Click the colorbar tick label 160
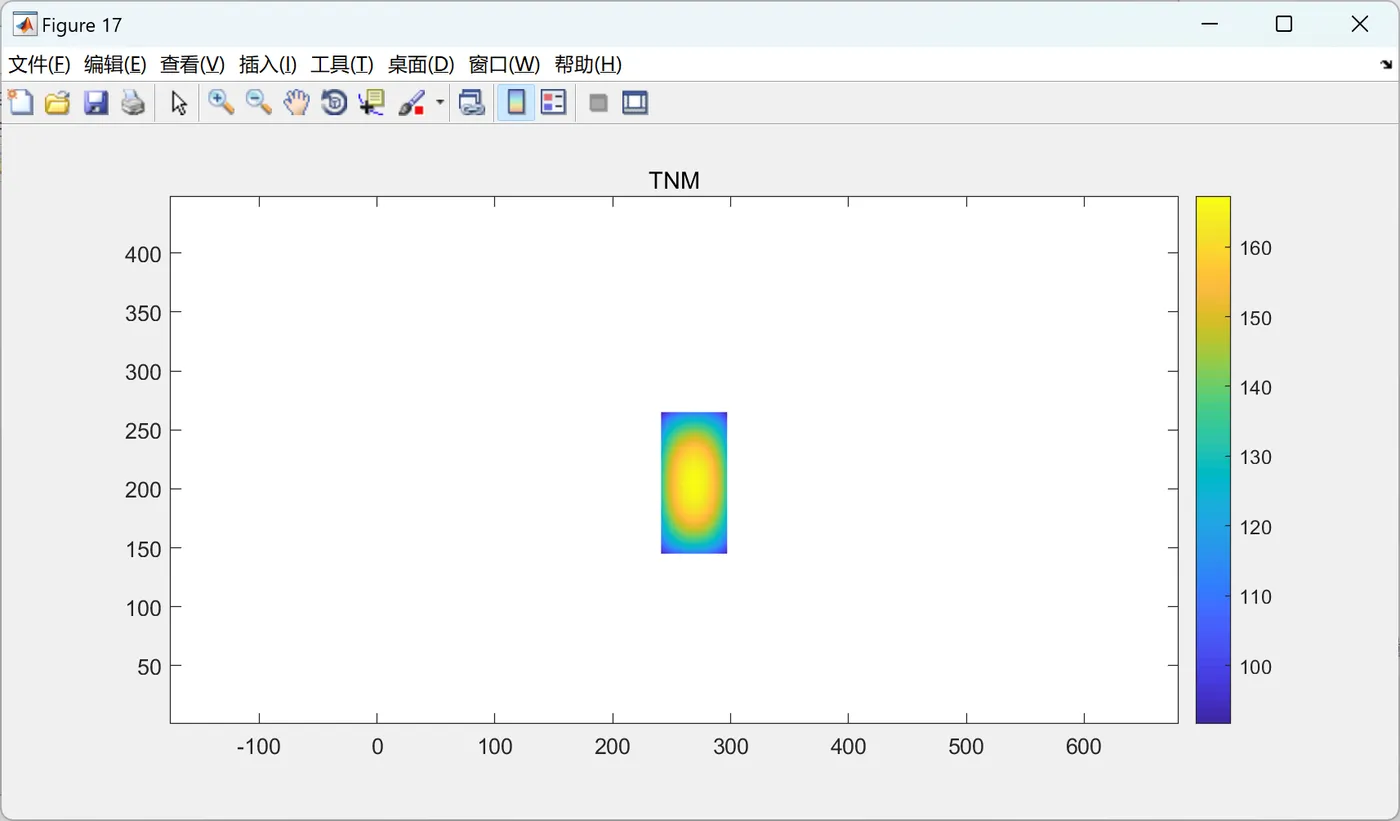Viewport: 1400px width, 821px height. click(1255, 248)
